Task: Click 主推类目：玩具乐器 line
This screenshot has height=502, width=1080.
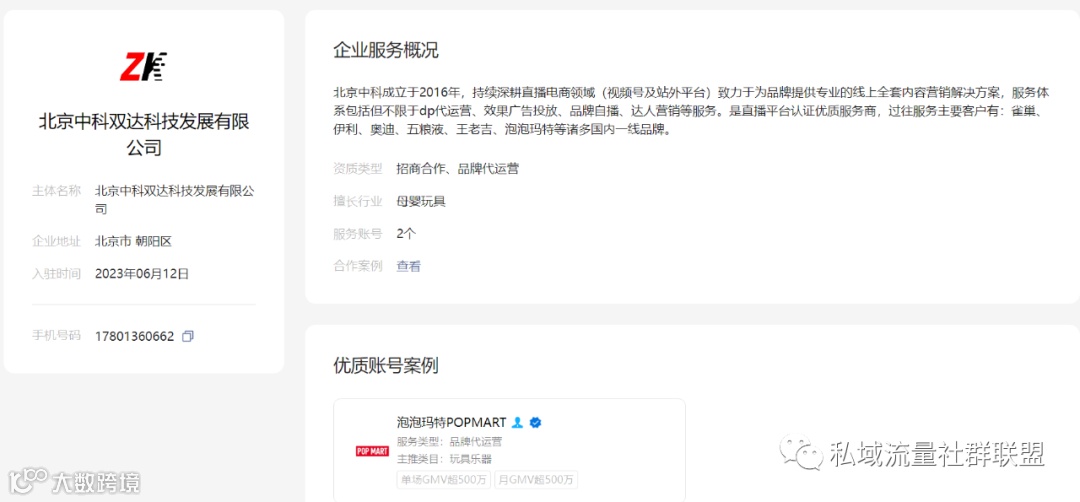Action: coord(444,459)
